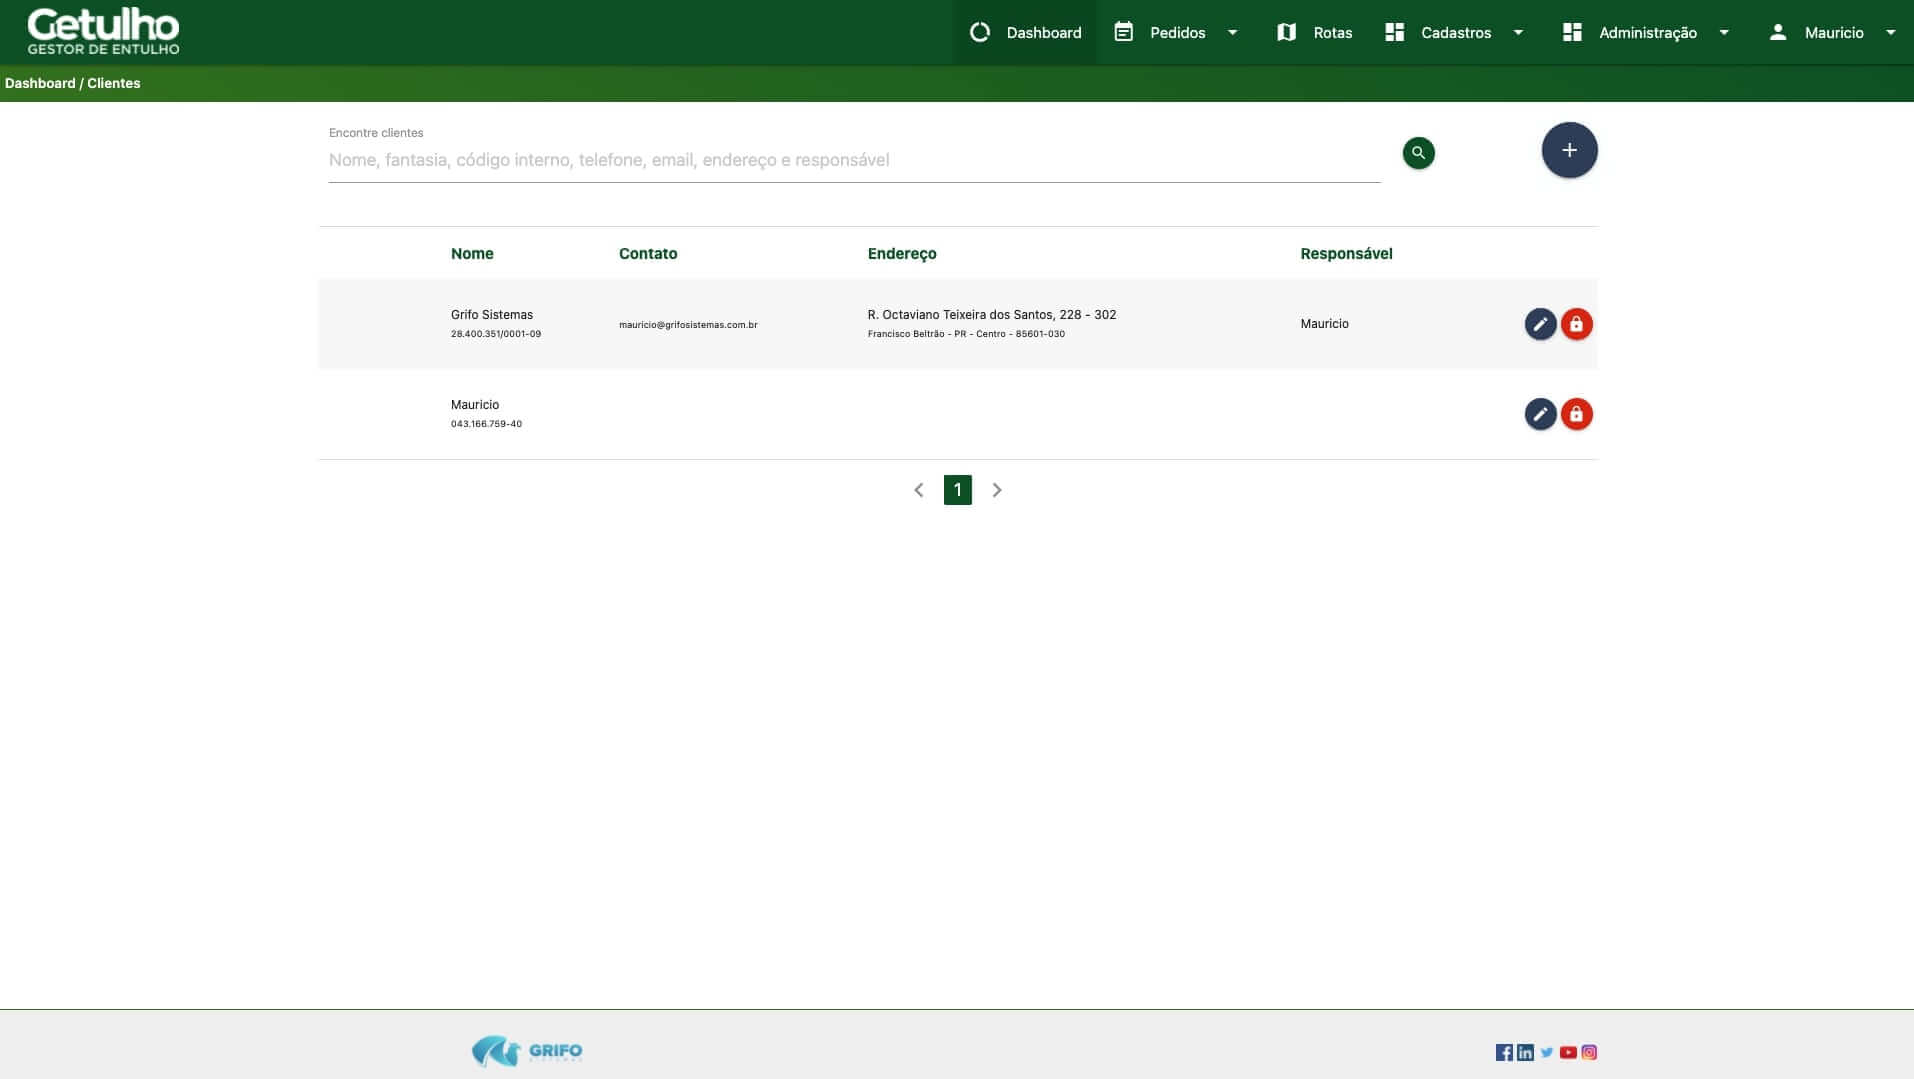Viewport: 1914px width, 1079px height.
Task: Add a new client with plus button
Action: 1569,150
